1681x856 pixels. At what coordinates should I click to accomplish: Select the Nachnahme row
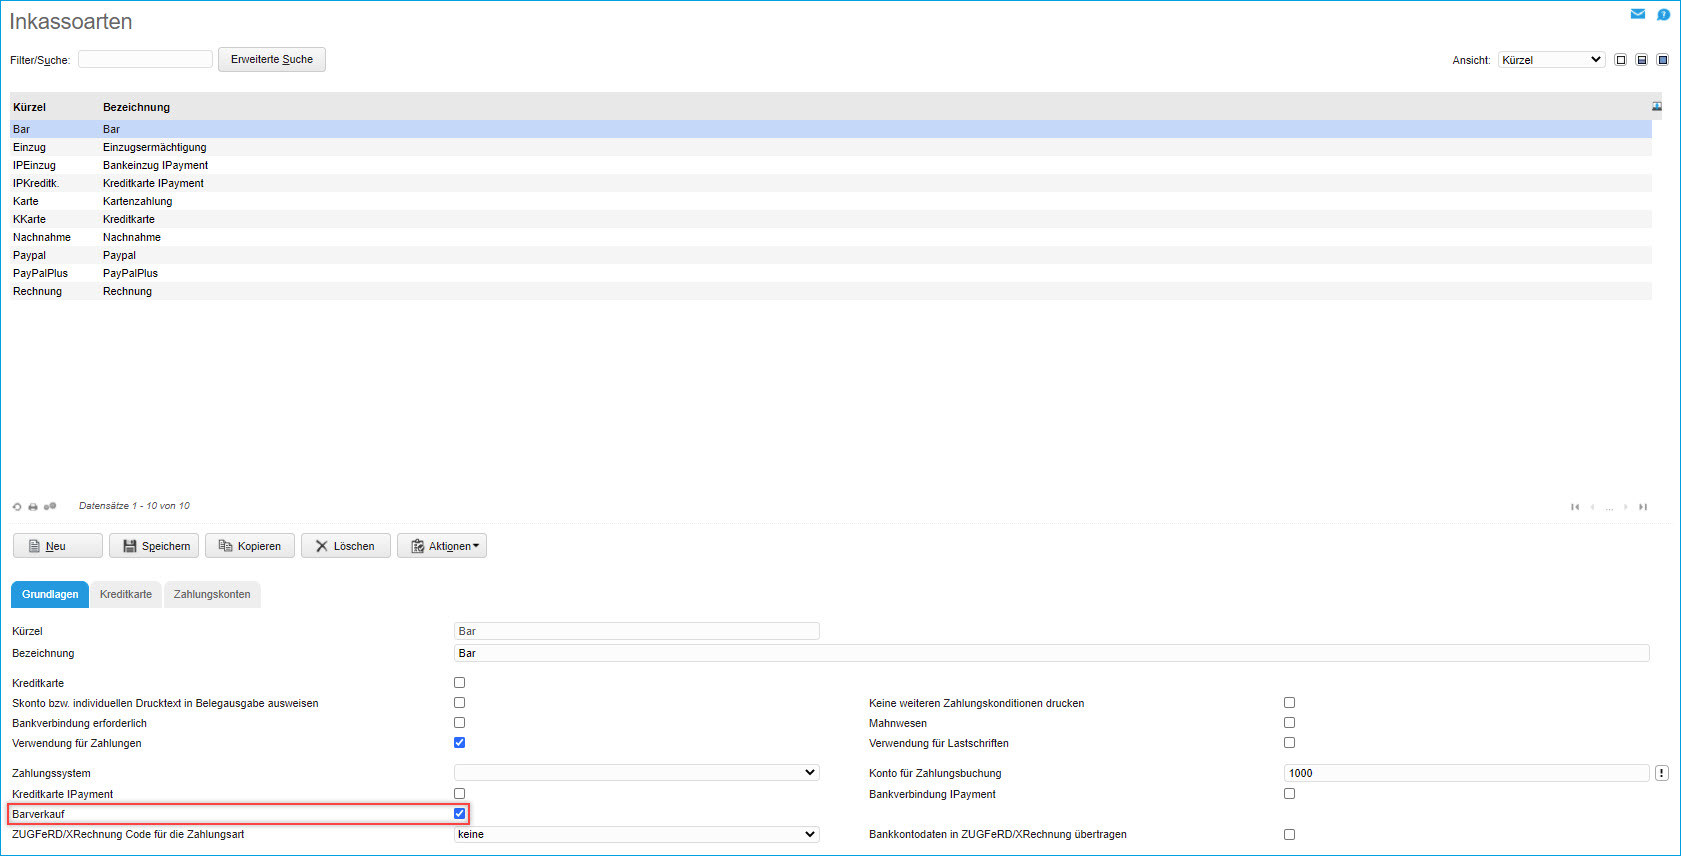pyautogui.click(x=831, y=237)
